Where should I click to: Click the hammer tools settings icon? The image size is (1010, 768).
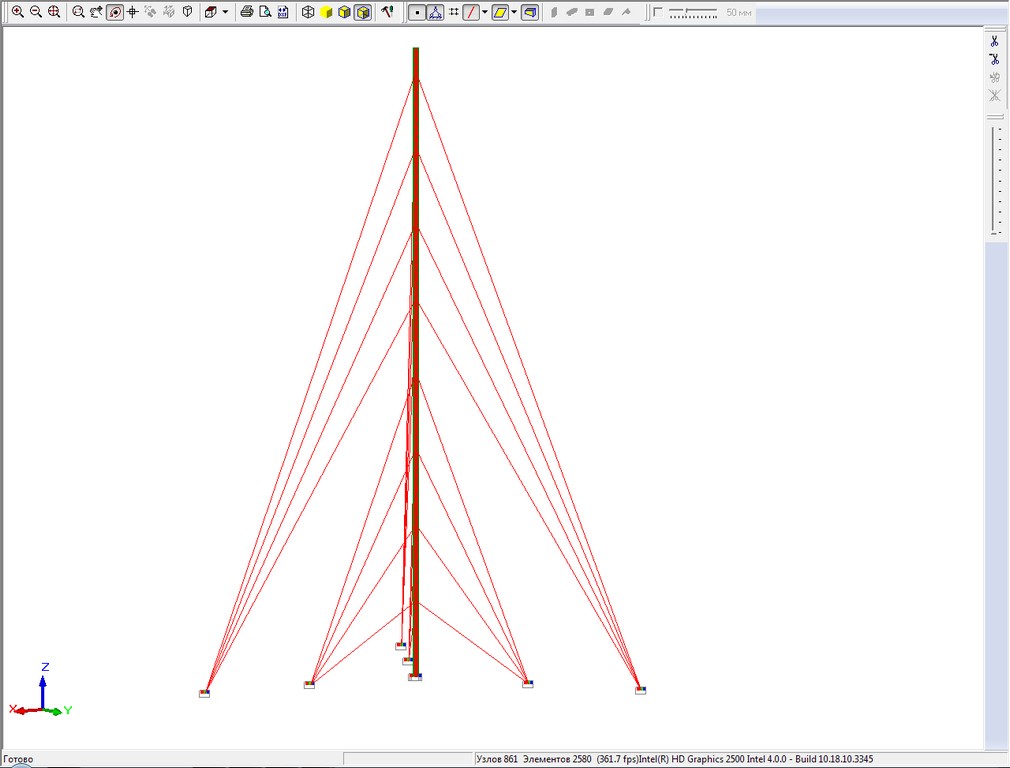point(387,12)
